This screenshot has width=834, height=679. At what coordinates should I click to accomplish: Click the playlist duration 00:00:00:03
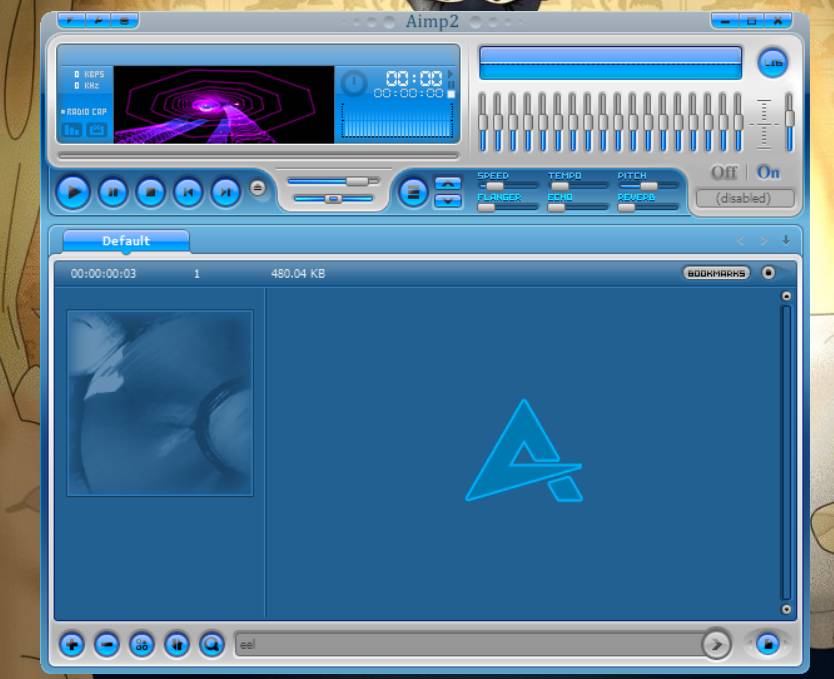coord(103,273)
